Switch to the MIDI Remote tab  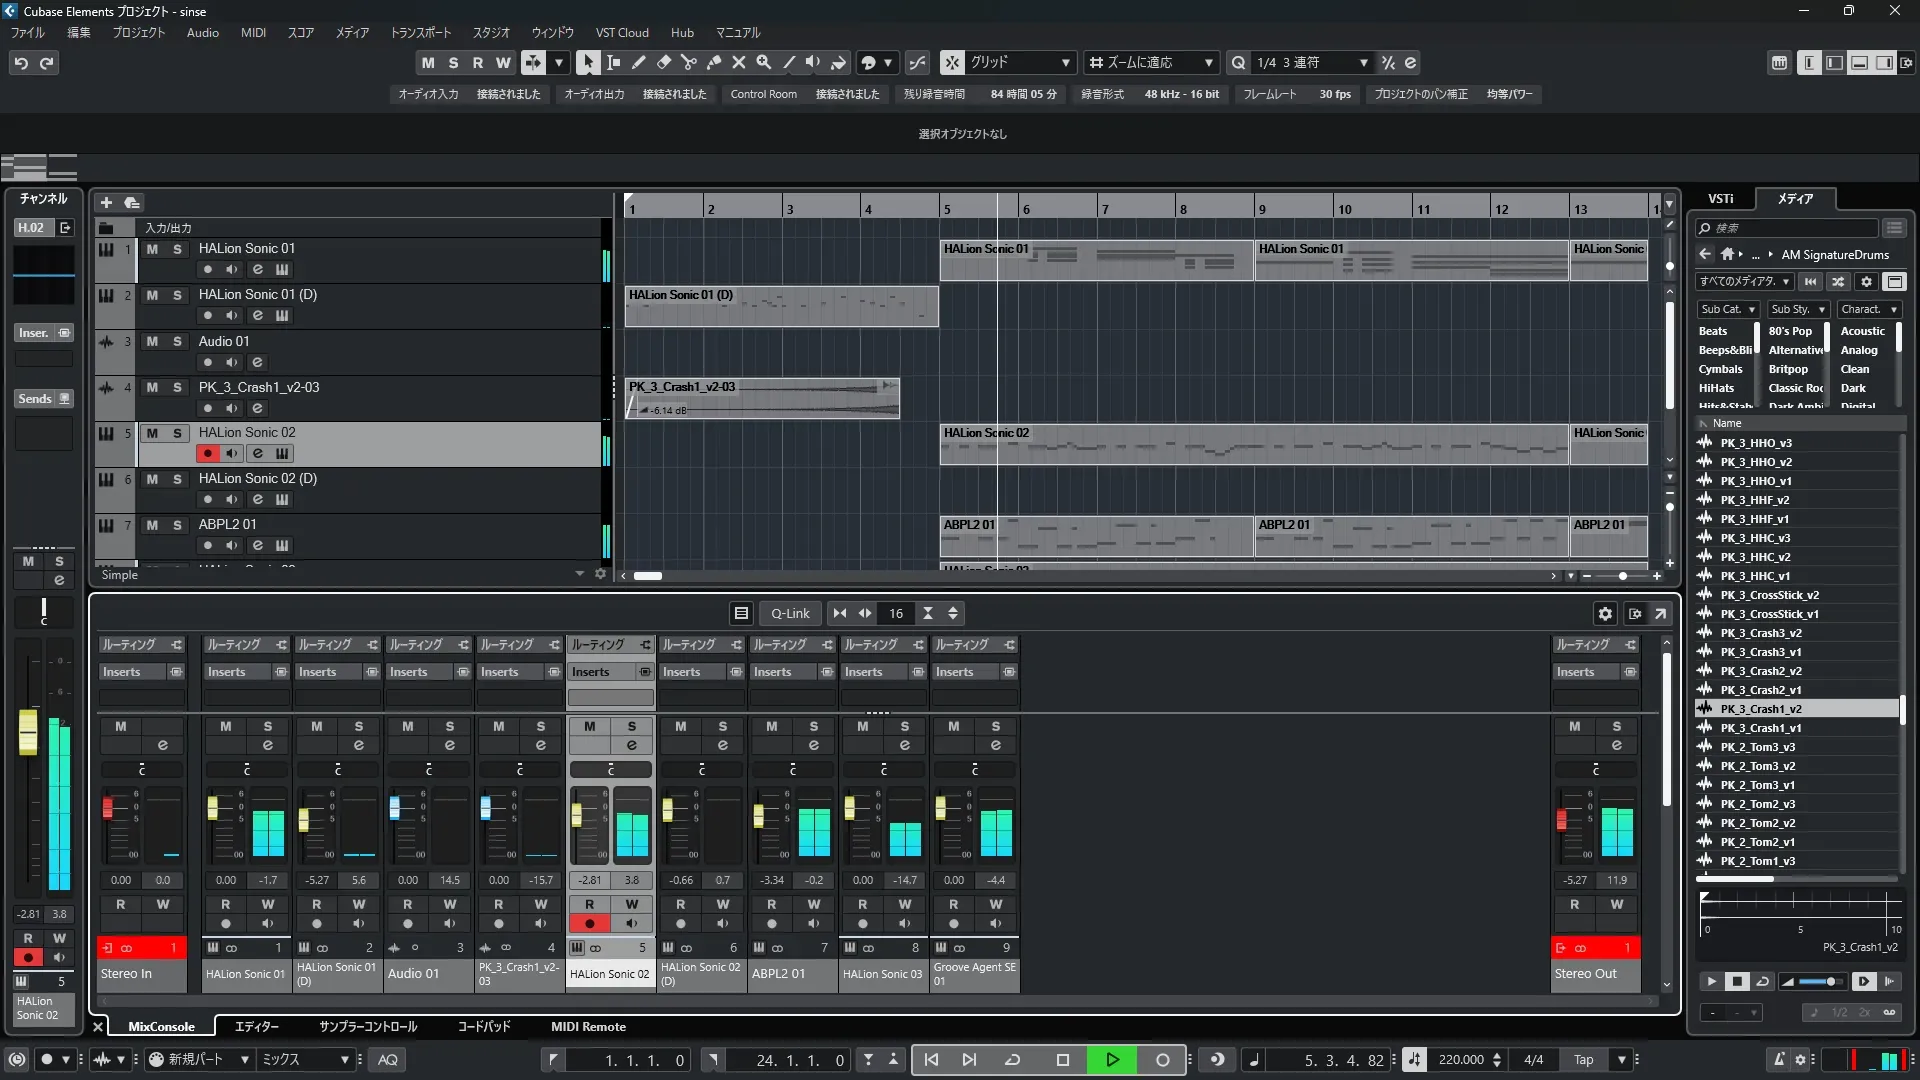[588, 1026]
